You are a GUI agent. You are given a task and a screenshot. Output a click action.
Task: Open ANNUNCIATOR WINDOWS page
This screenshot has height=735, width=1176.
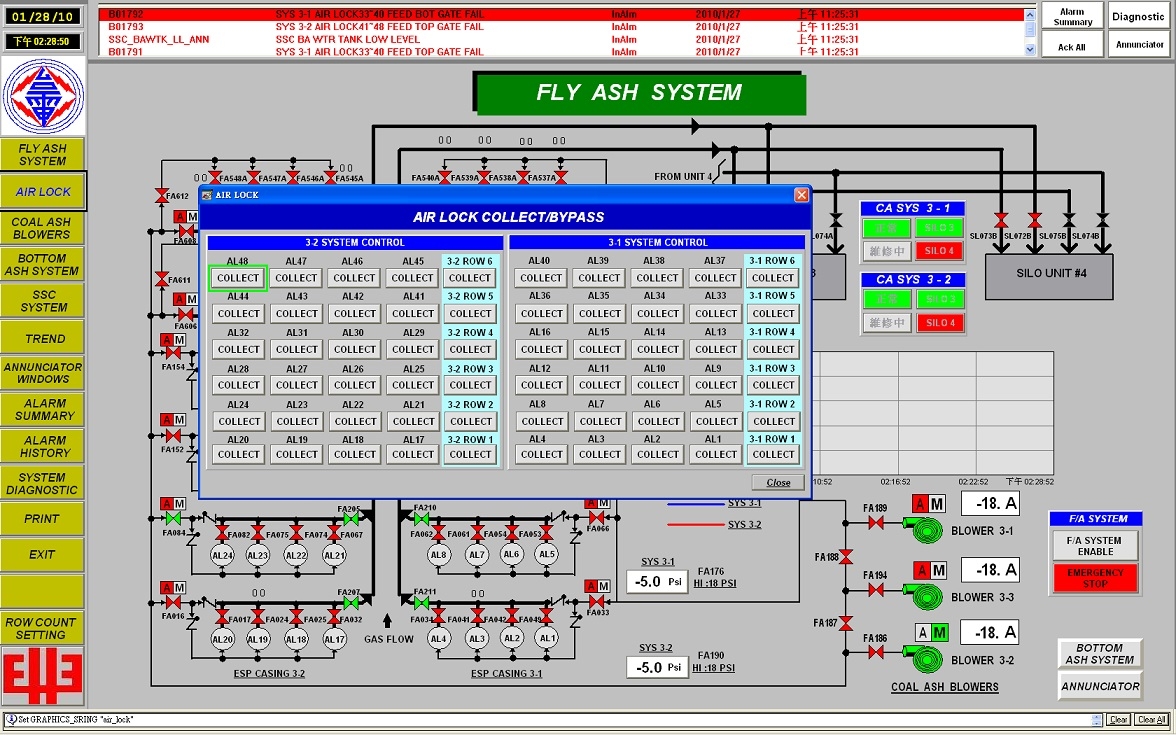point(43,373)
